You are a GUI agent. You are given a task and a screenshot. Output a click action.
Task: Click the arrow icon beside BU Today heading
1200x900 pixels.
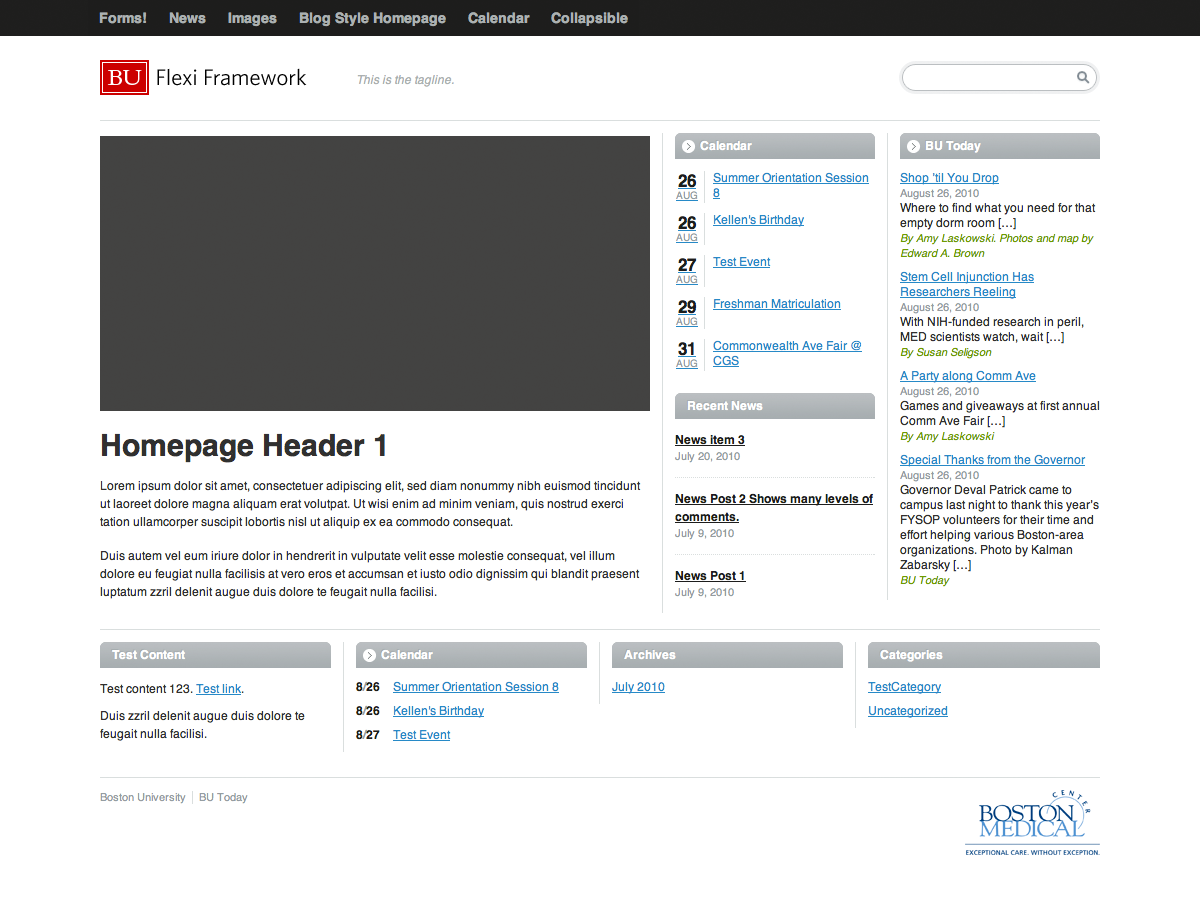(x=913, y=146)
